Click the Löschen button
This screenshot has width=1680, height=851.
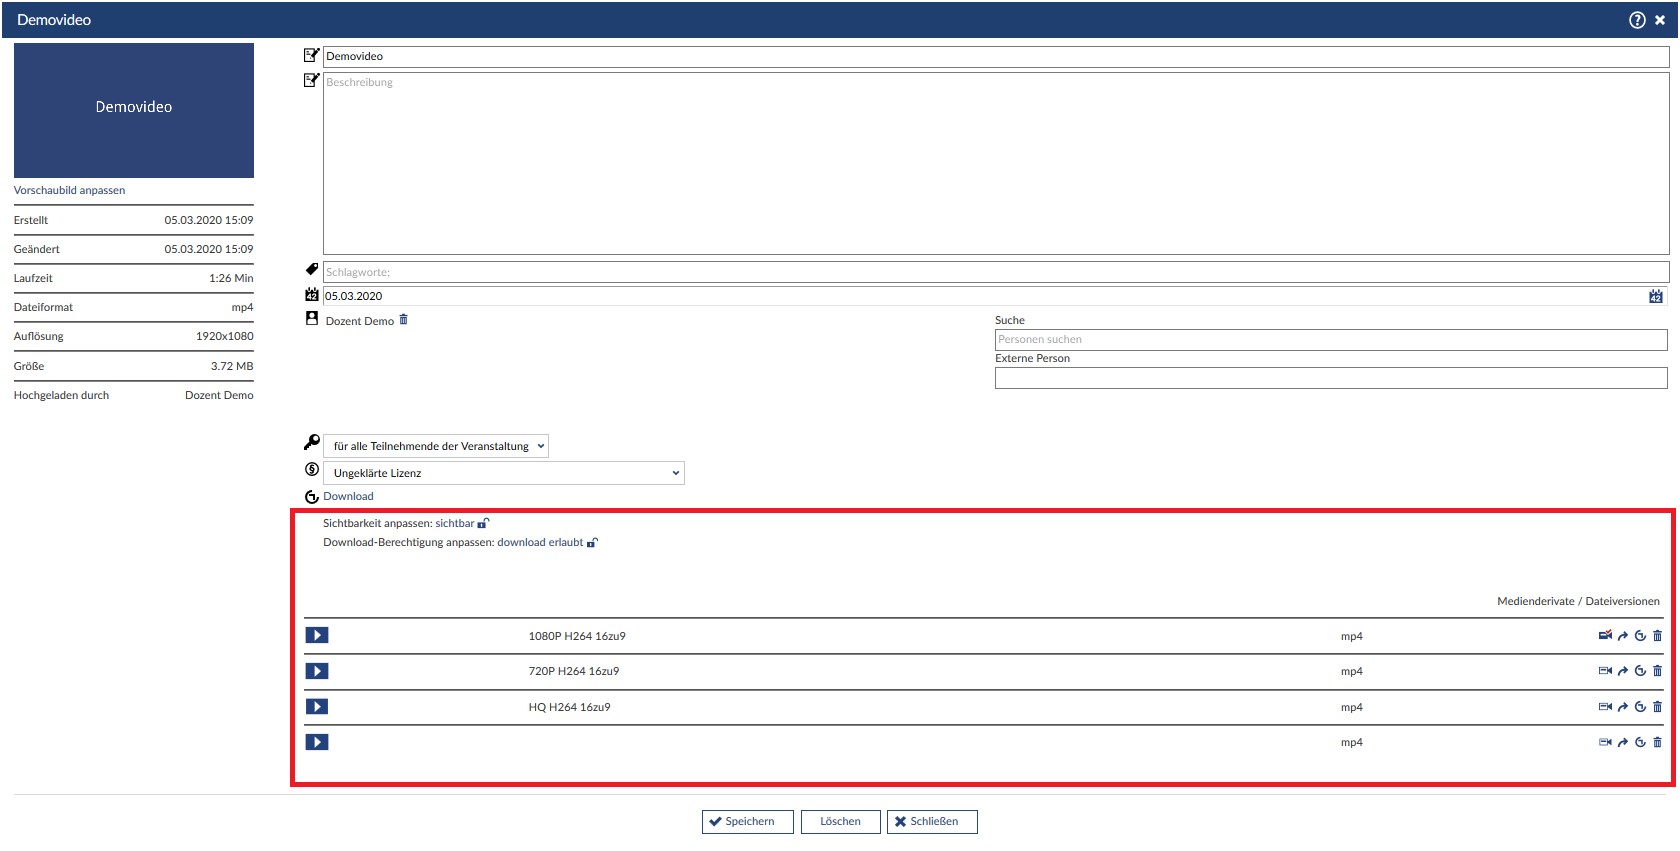click(840, 821)
